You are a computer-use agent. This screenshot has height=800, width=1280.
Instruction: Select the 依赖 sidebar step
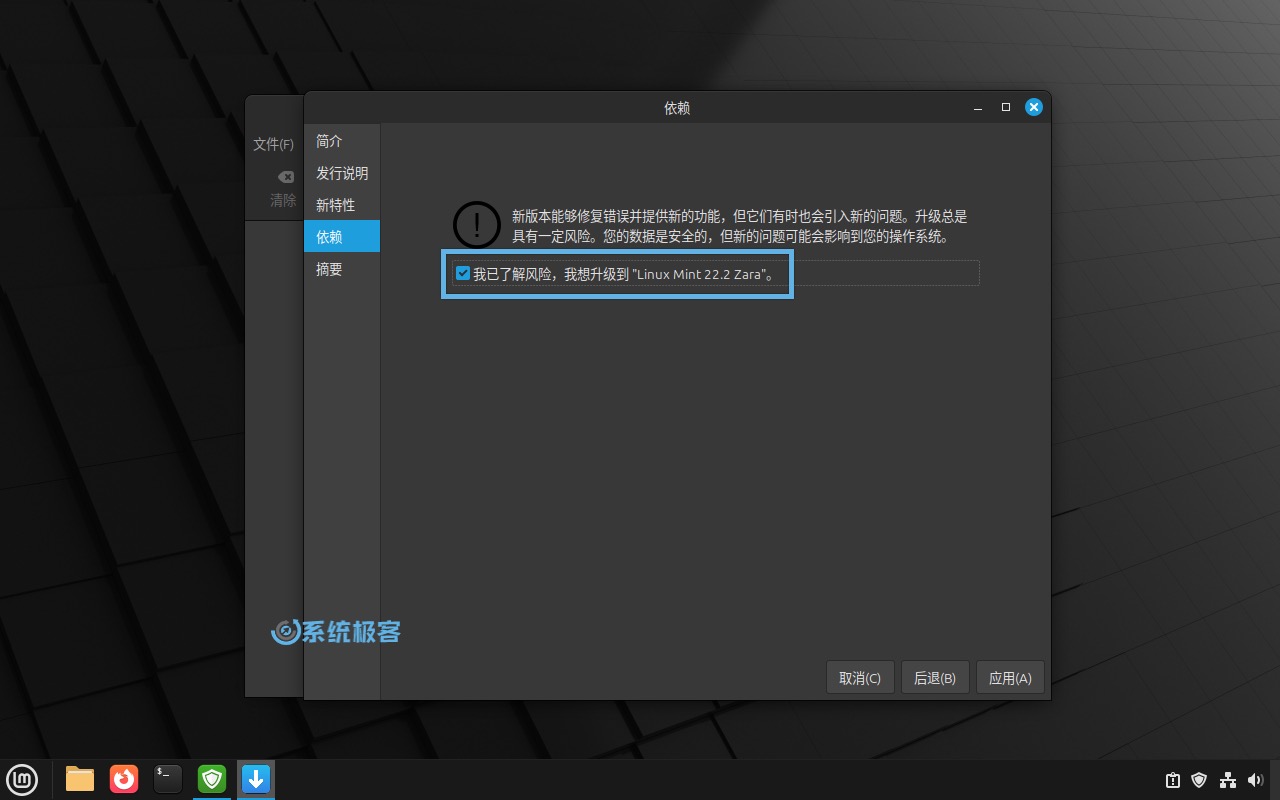(x=342, y=237)
